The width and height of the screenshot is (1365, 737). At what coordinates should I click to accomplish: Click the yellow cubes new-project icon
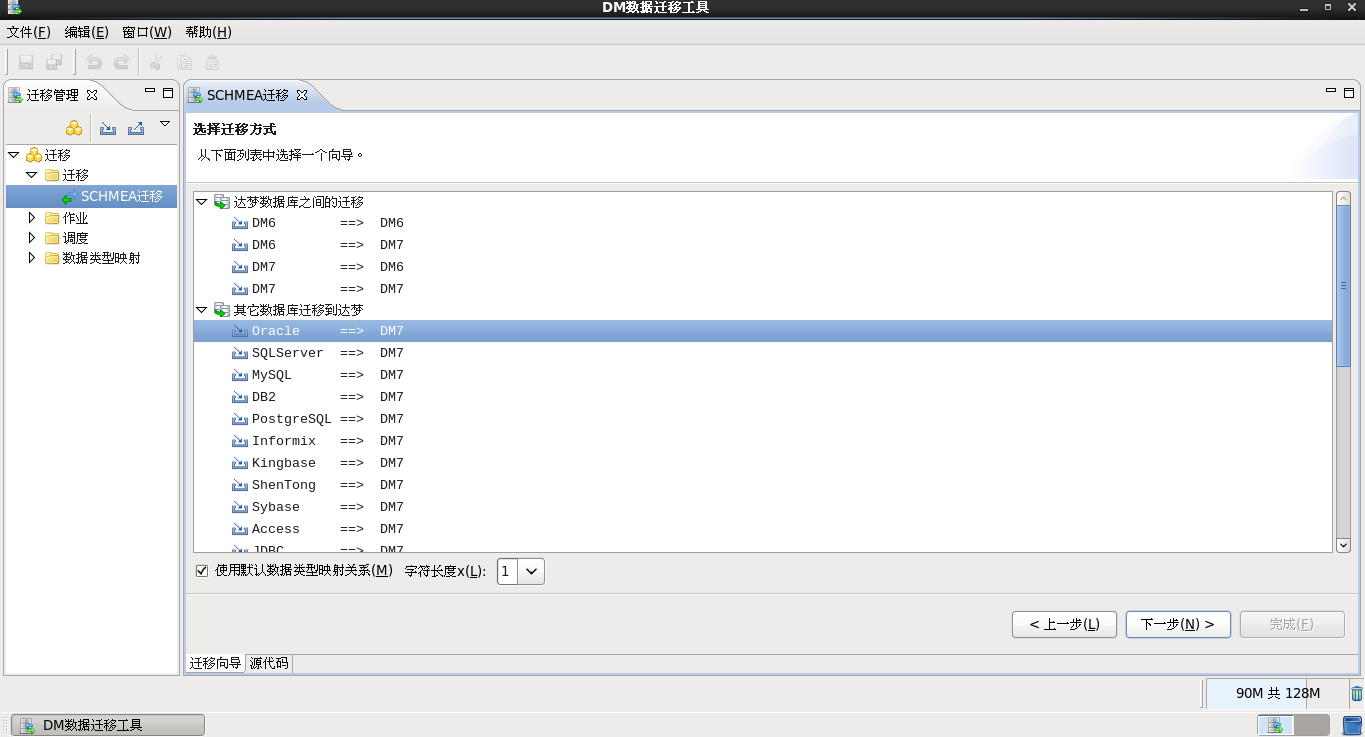pyautogui.click(x=74, y=128)
